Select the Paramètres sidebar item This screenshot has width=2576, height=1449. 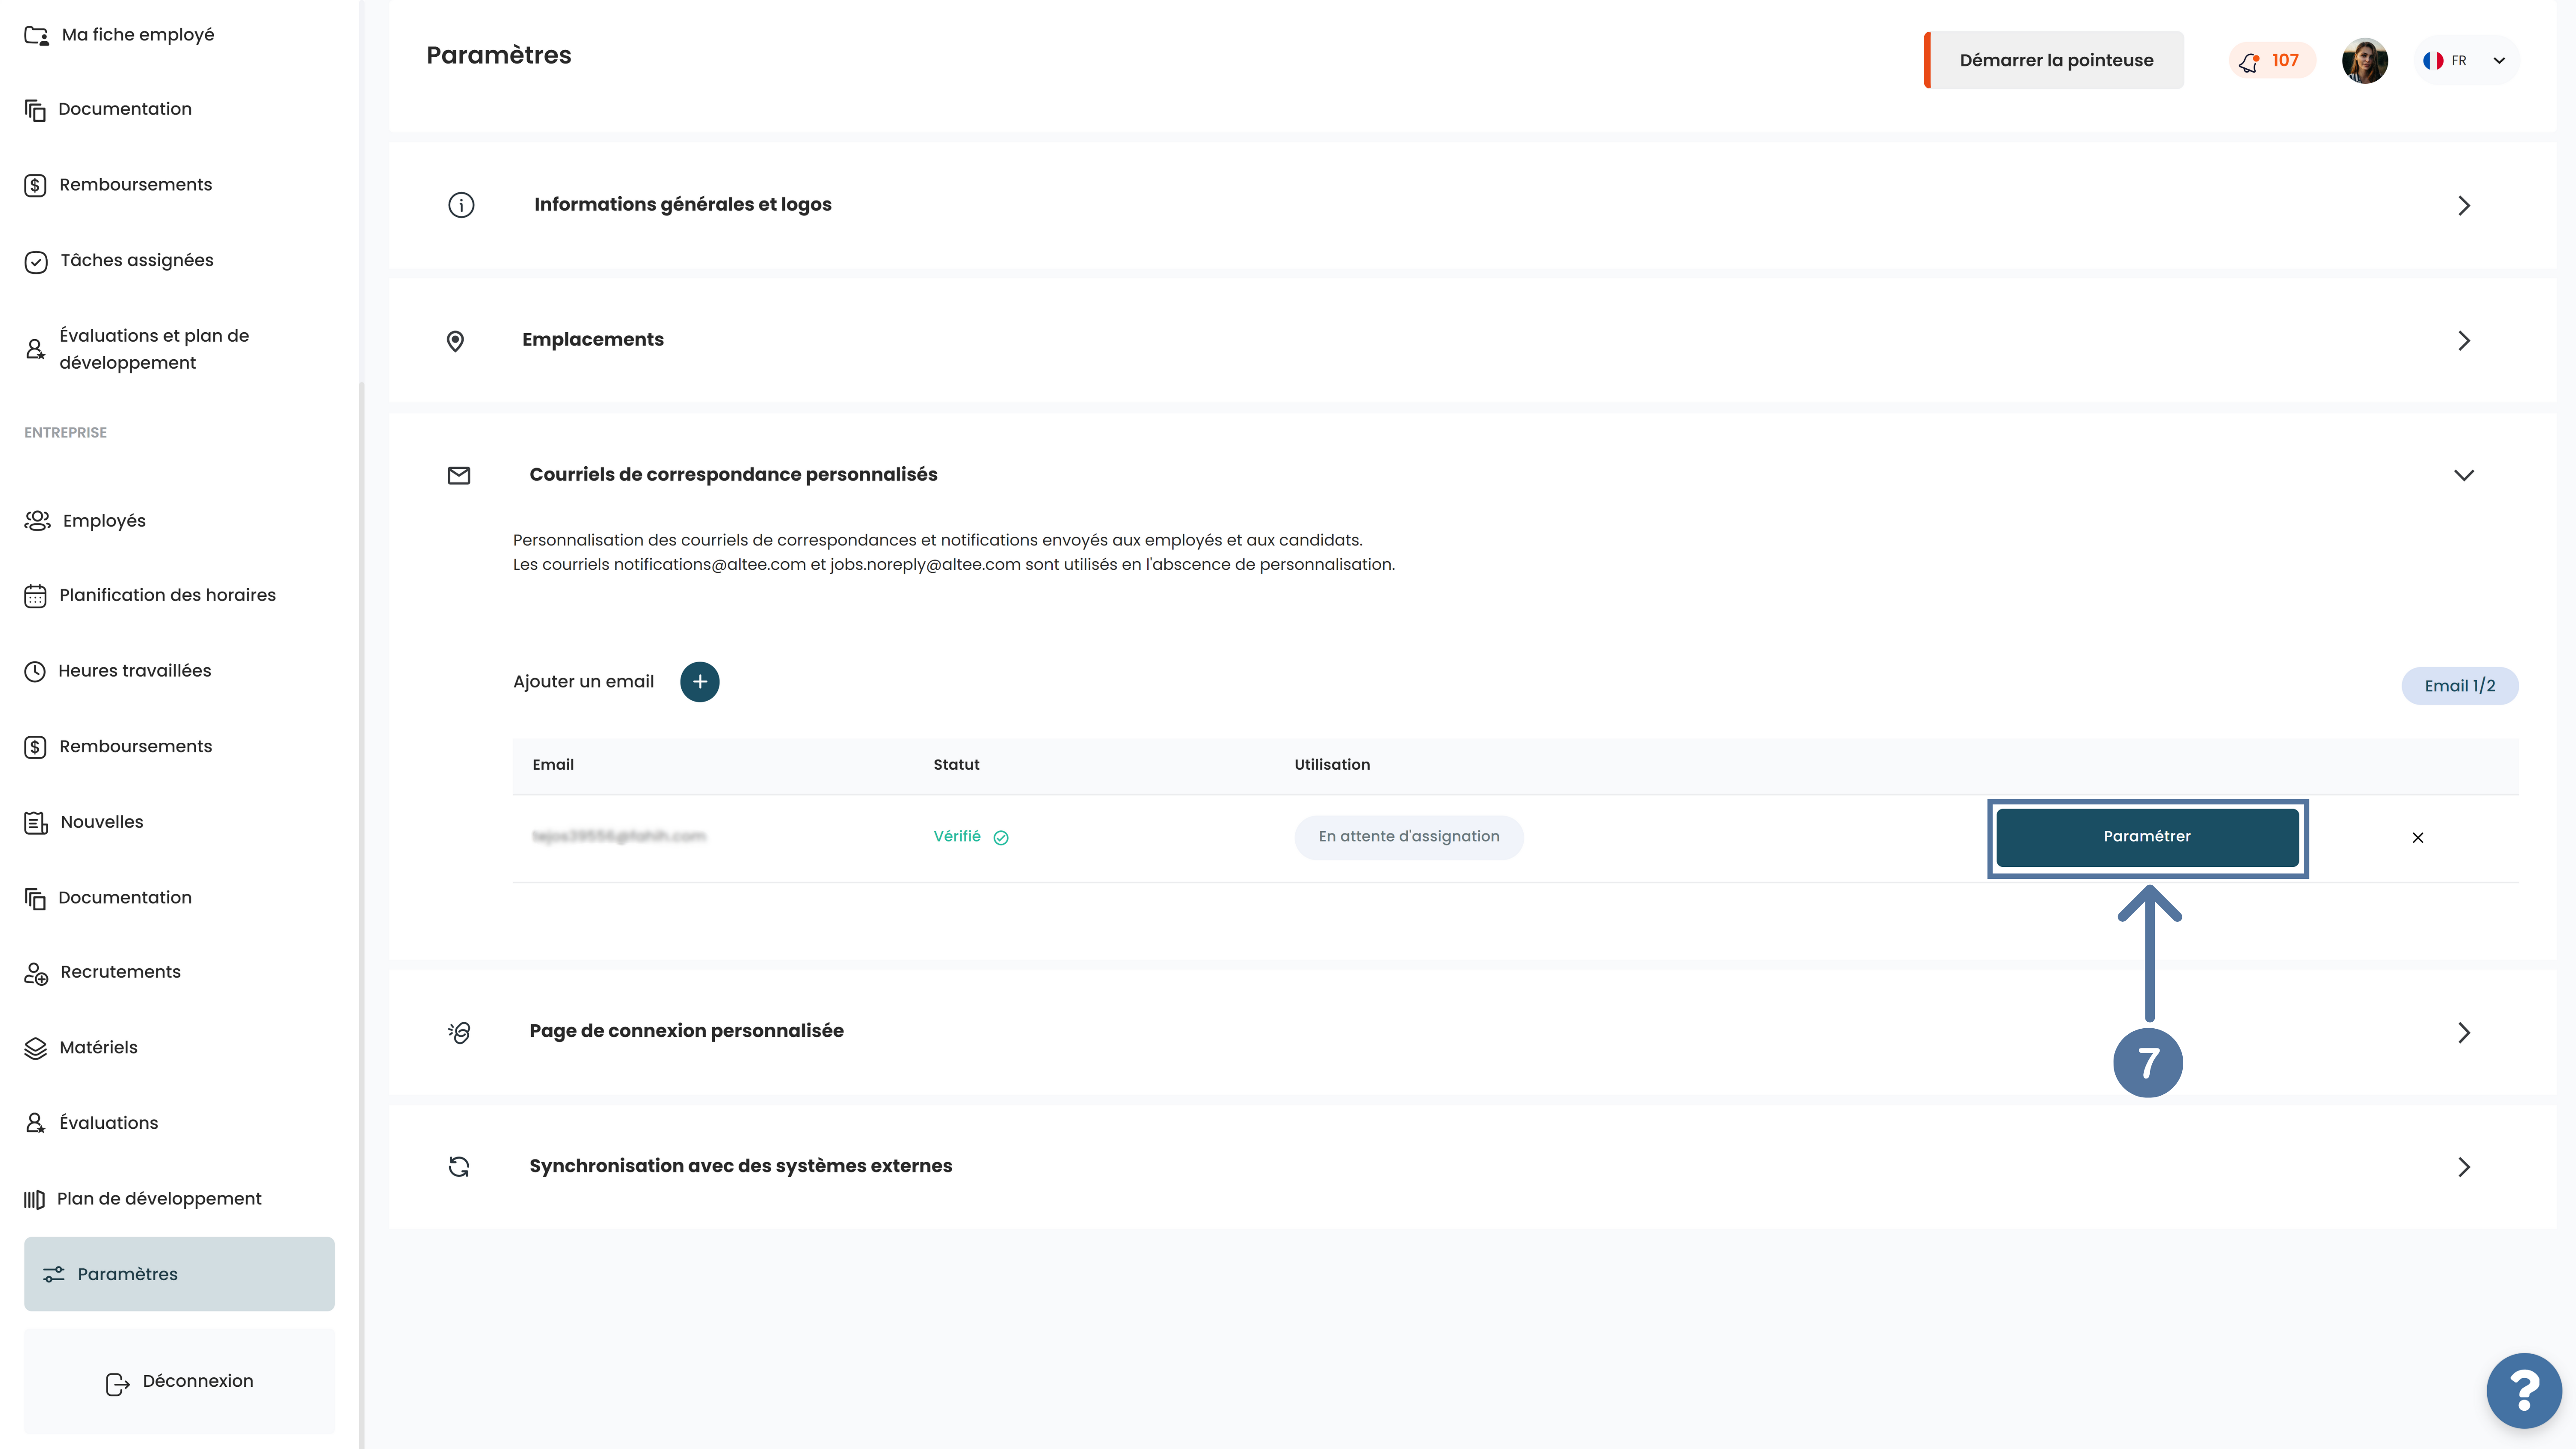[179, 1274]
